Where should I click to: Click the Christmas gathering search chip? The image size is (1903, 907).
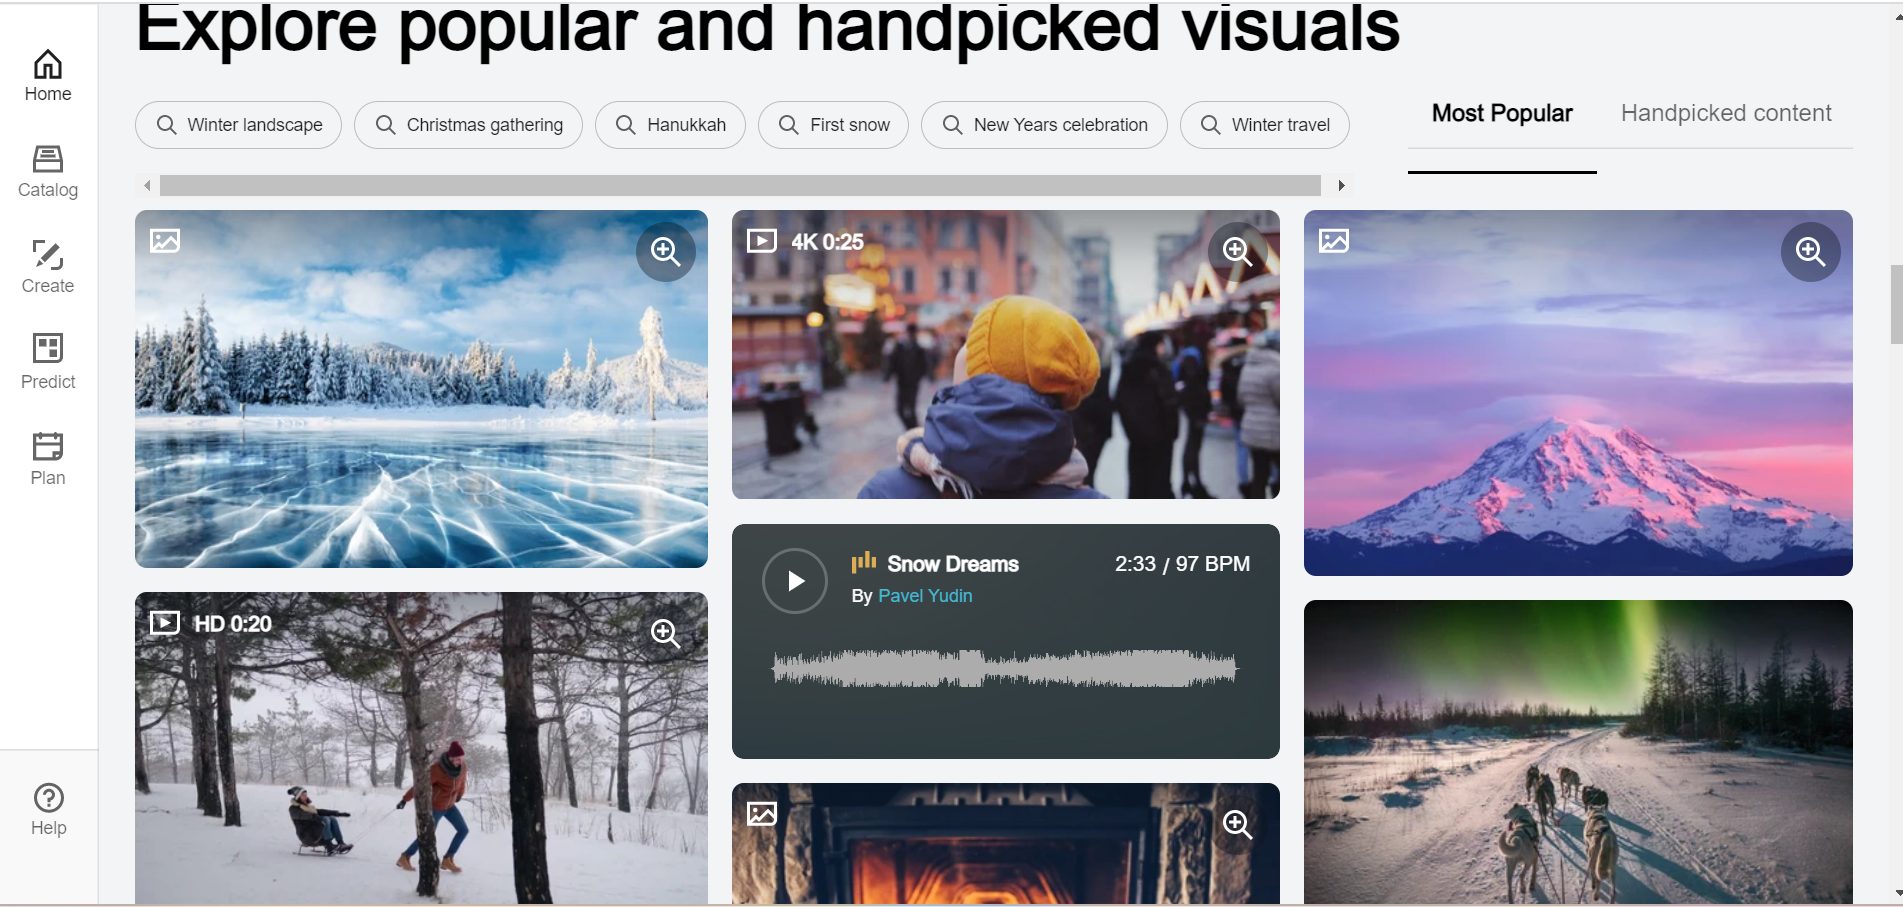pos(468,125)
